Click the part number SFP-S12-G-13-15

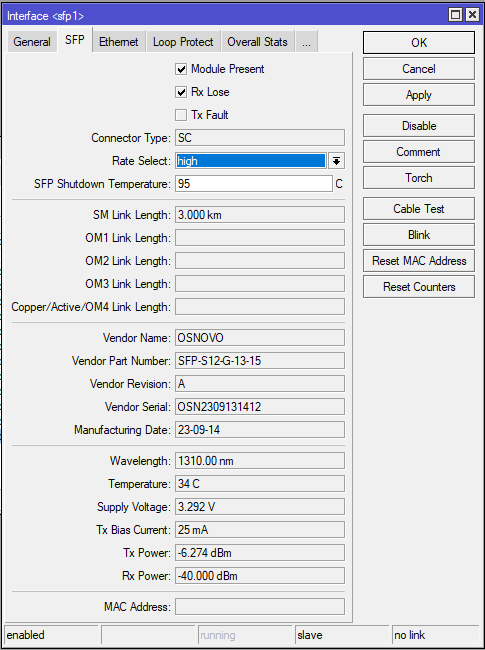[260, 361]
